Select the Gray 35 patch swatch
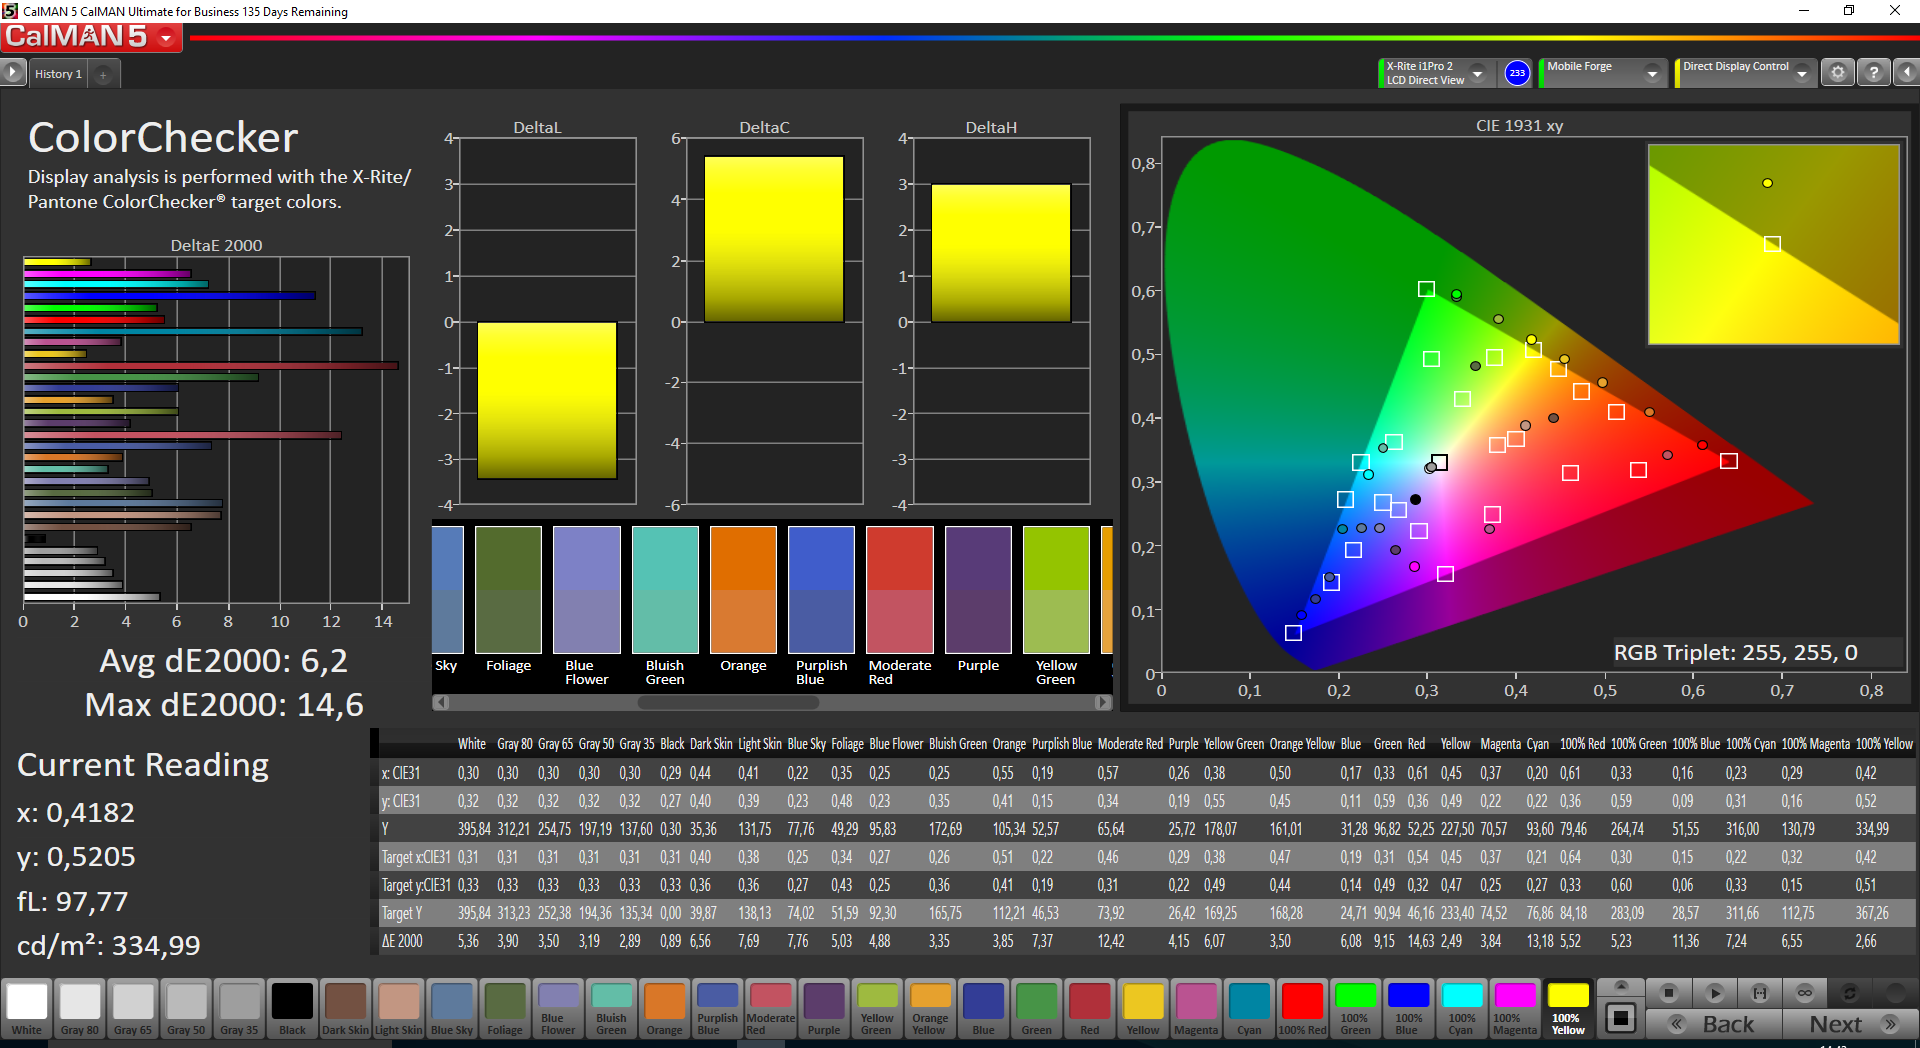 239,1009
